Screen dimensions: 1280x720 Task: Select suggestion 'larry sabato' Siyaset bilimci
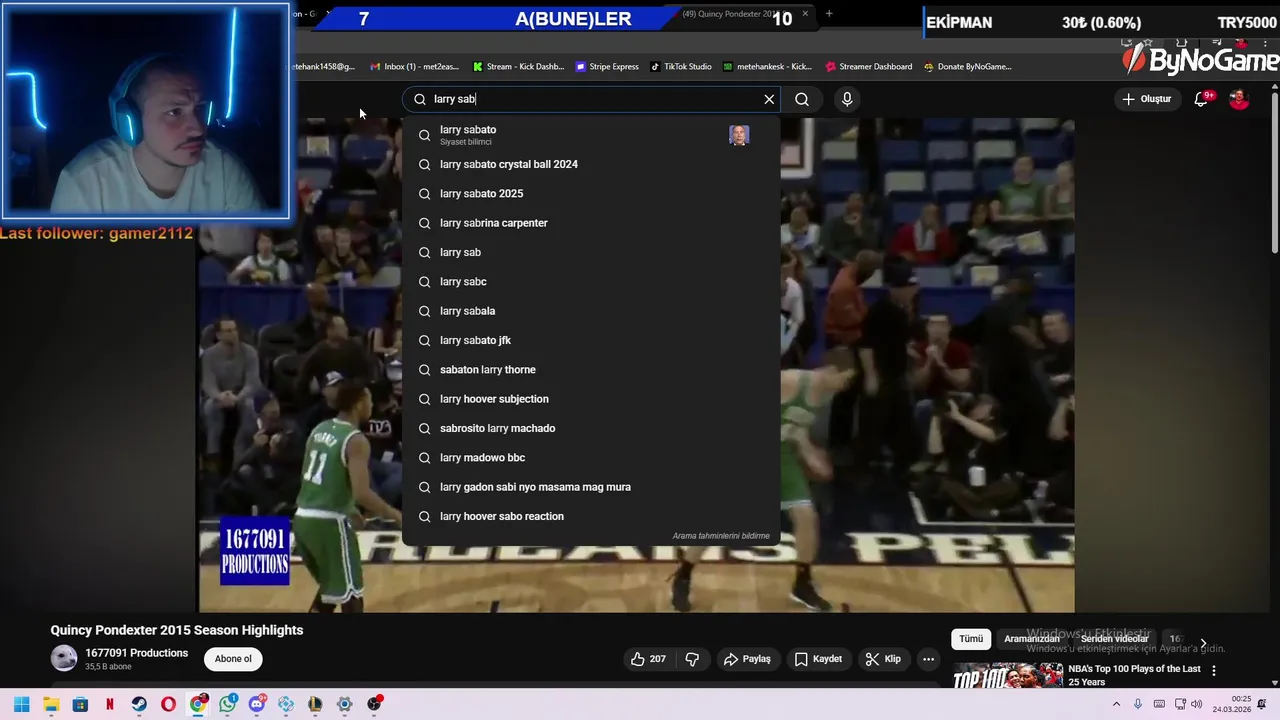591,135
